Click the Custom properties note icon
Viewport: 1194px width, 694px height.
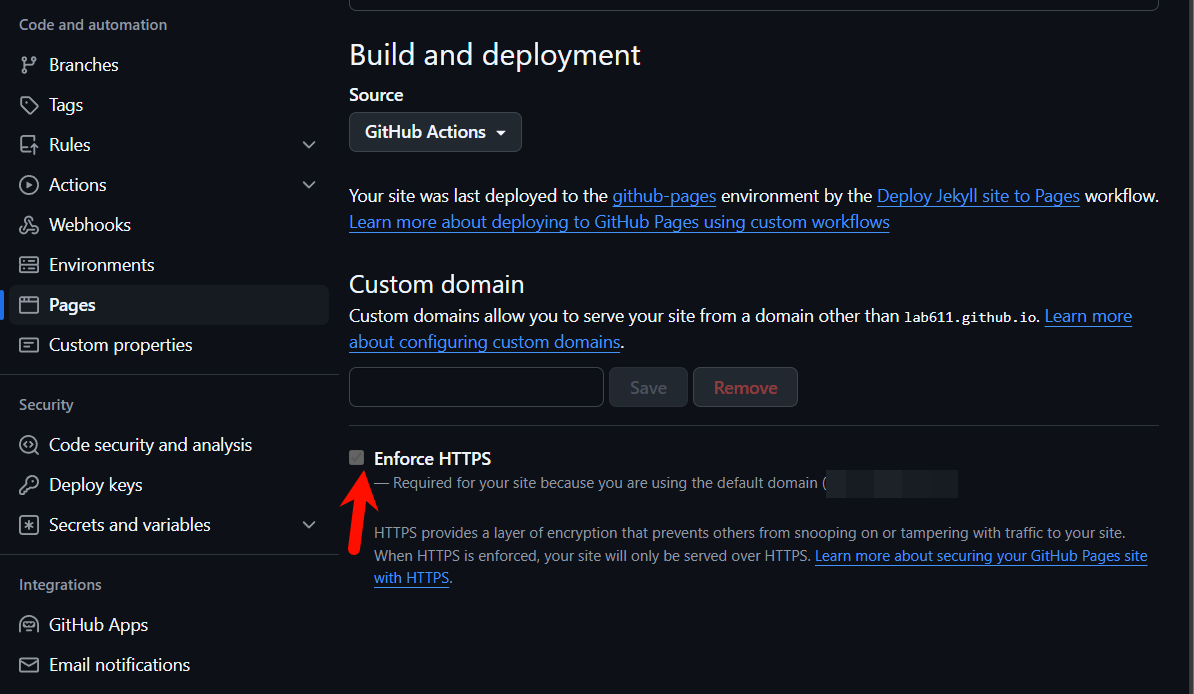(x=29, y=345)
